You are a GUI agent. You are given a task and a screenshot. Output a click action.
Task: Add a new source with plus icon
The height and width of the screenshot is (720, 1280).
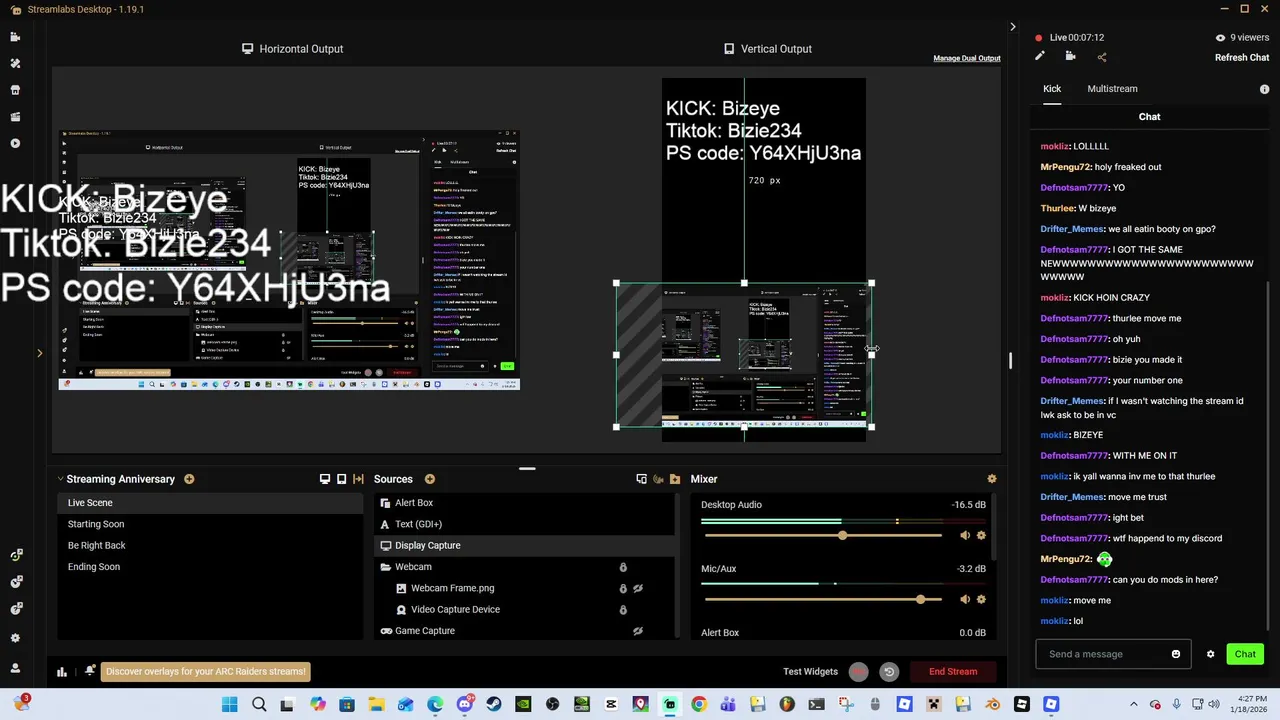click(430, 479)
